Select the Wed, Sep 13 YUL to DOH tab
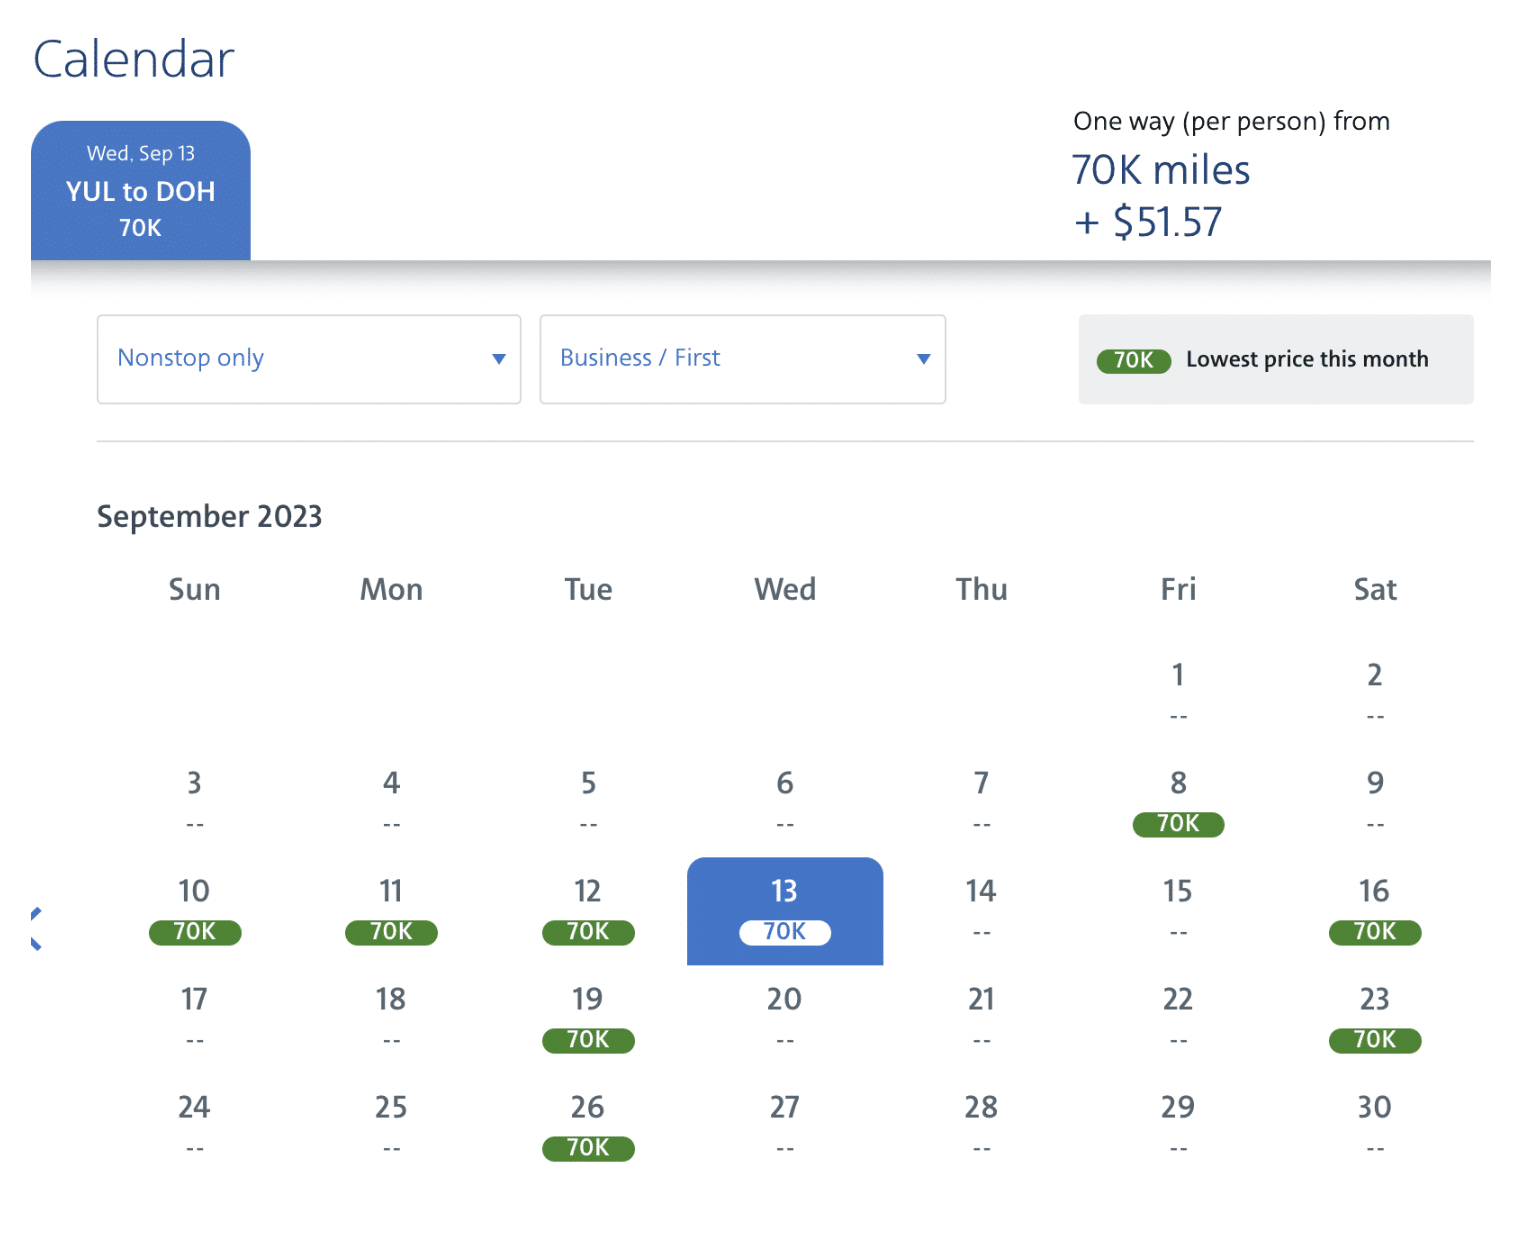 pyautogui.click(x=141, y=191)
